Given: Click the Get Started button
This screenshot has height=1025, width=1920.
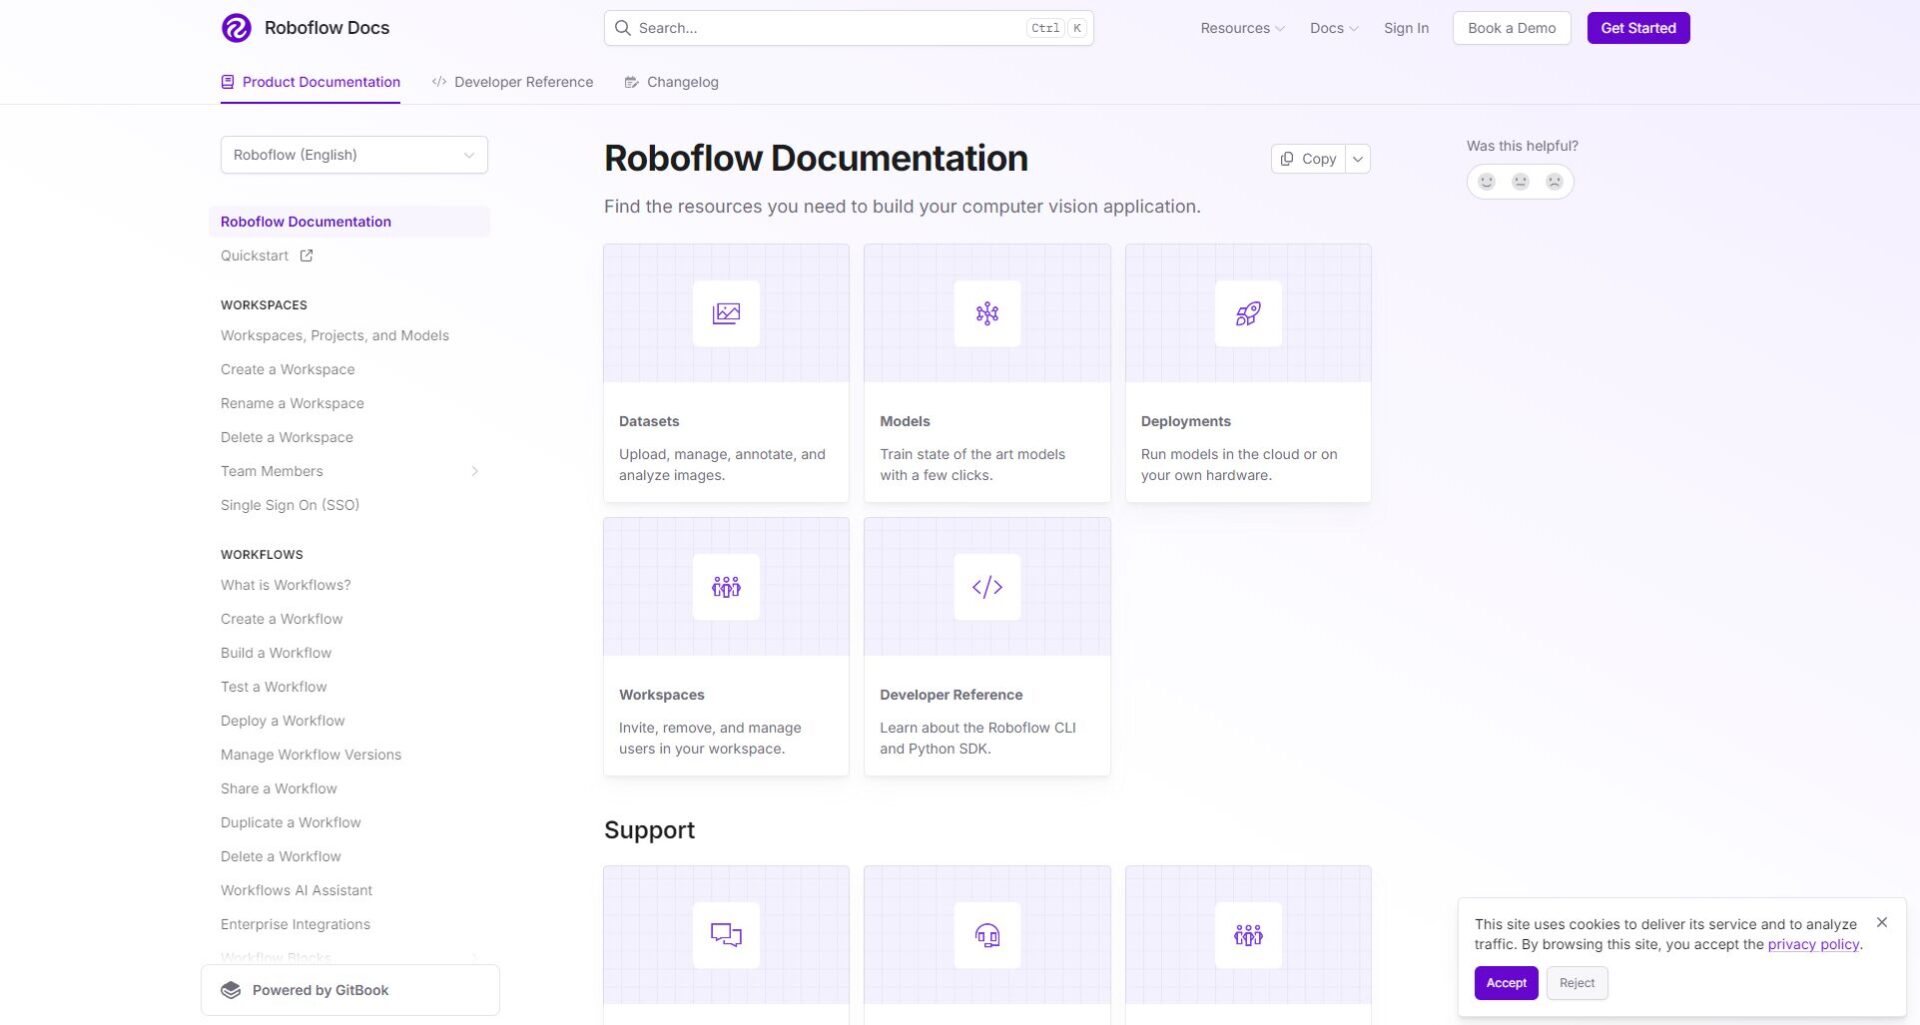Looking at the screenshot, I should [1638, 28].
